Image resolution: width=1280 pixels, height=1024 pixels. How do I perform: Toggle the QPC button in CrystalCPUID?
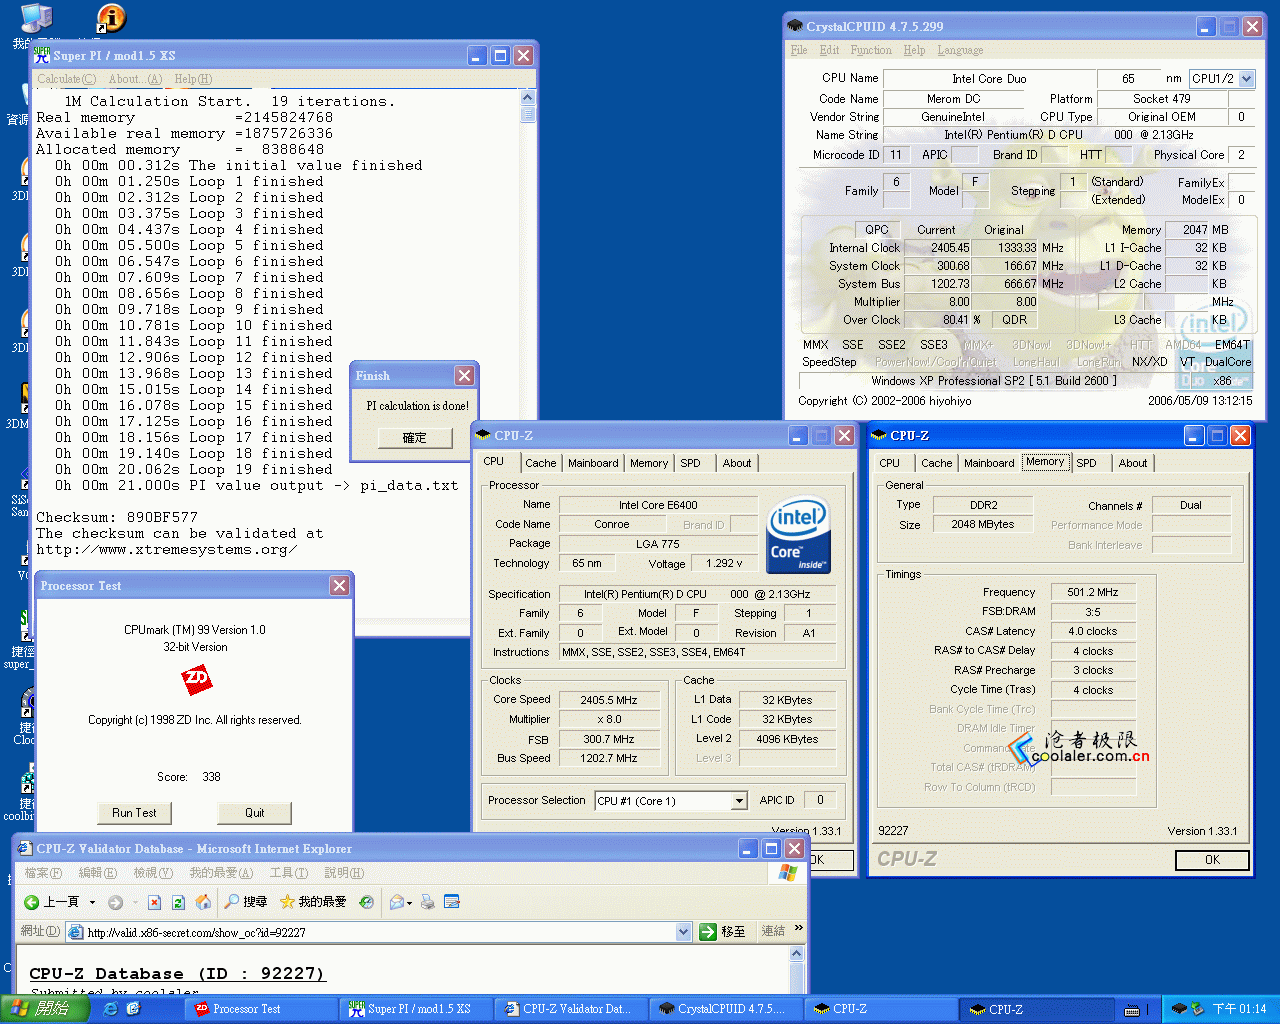pyautogui.click(x=876, y=230)
